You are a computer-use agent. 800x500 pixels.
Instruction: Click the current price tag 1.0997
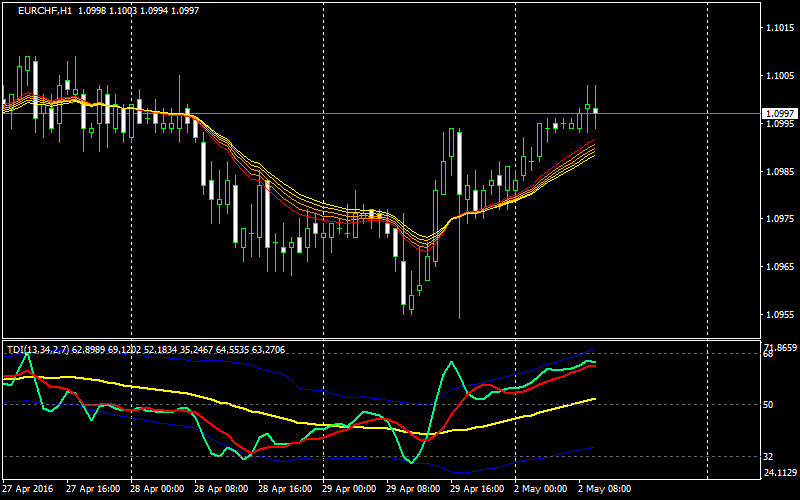click(x=780, y=113)
